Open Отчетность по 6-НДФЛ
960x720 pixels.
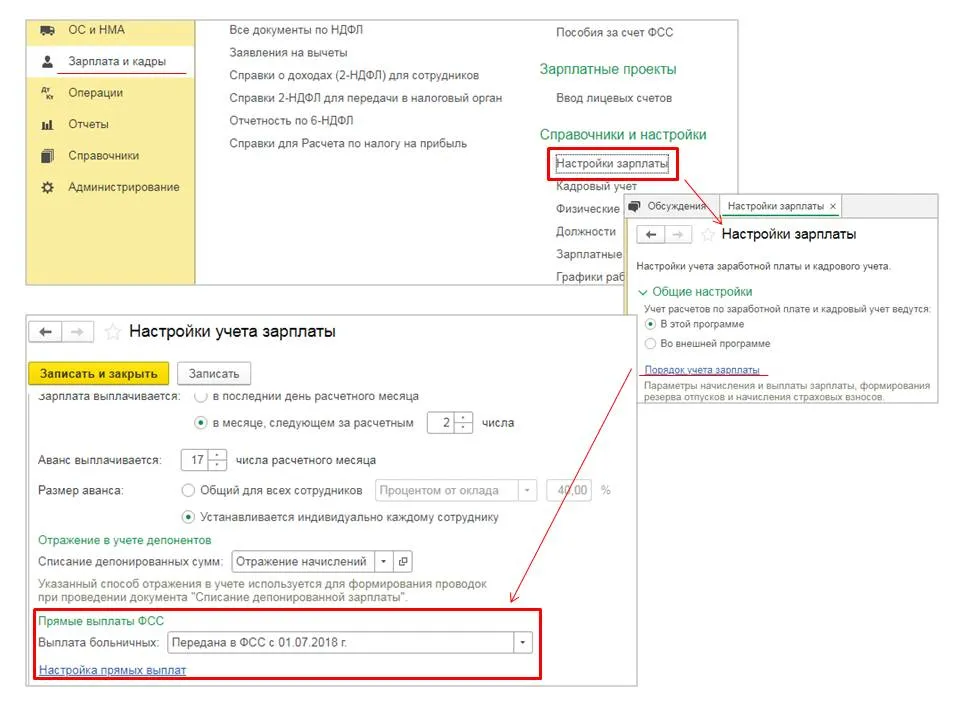(291, 121)
